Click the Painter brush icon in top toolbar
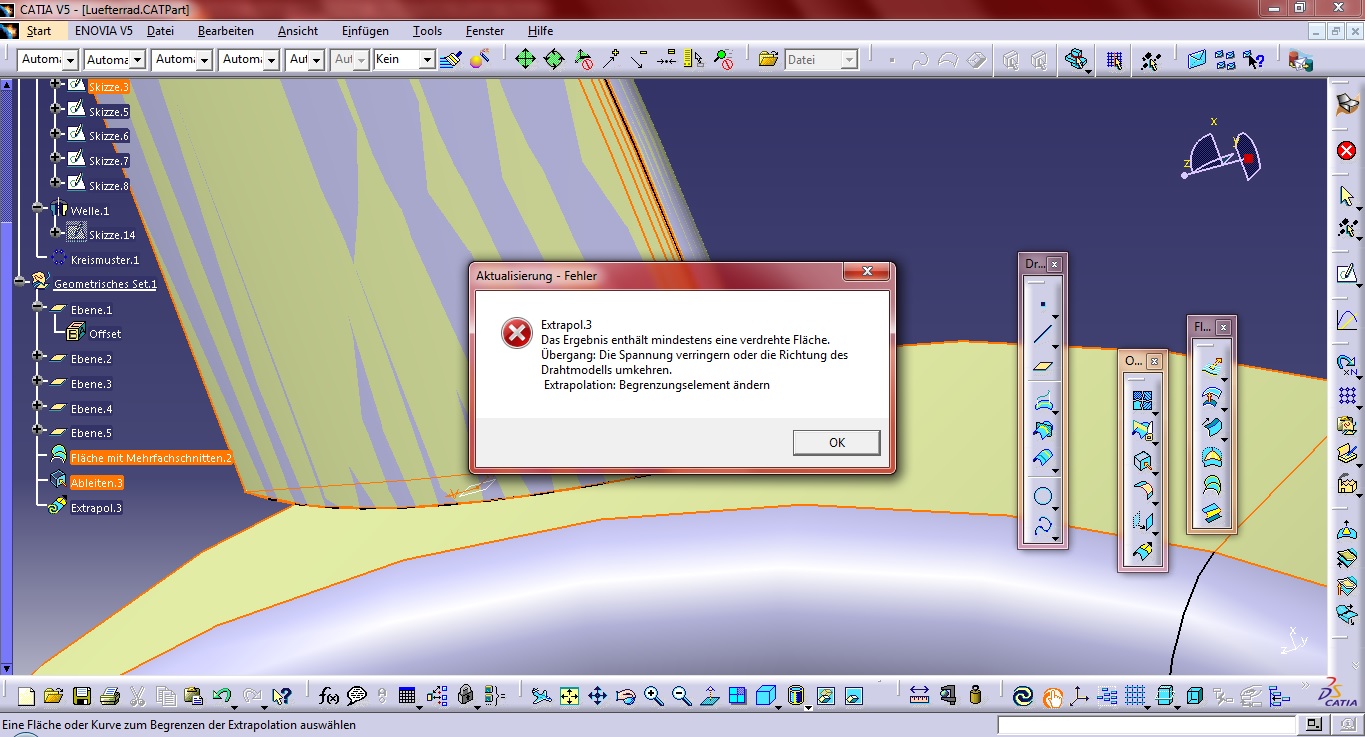Screen dimensions: 1365x737 pyautogui.click(x=451, y=60)
